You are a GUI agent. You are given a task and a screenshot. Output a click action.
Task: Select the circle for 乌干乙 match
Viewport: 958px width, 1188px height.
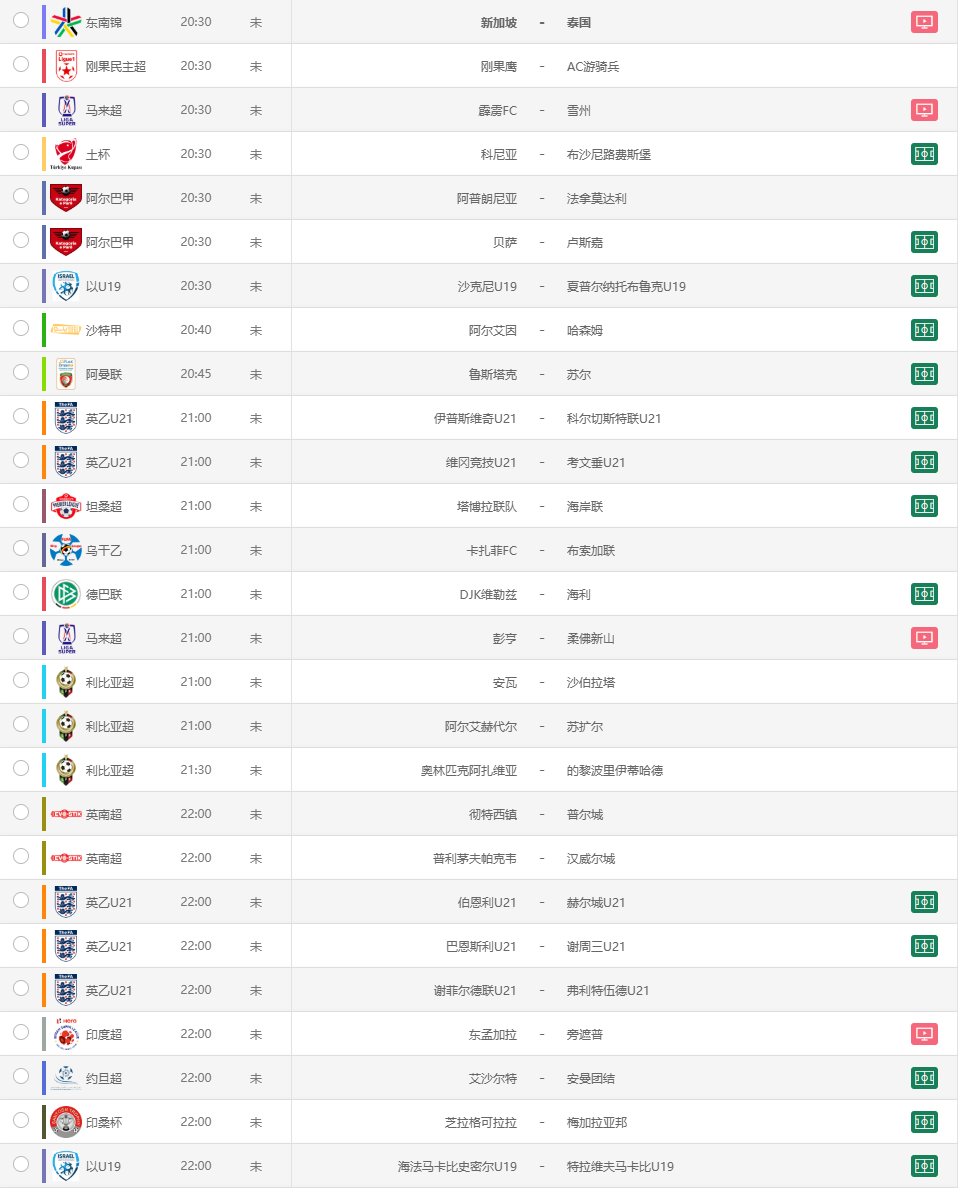21,549
